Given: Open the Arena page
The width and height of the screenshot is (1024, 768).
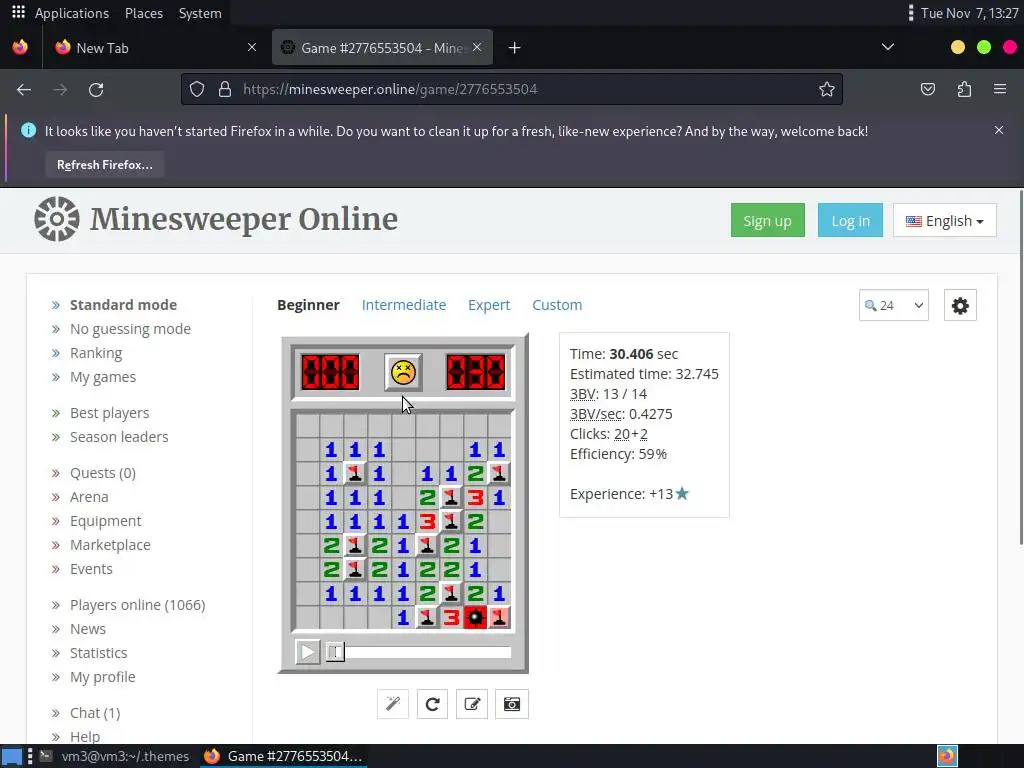Looking at the screenshot, I should coord(89,497).
